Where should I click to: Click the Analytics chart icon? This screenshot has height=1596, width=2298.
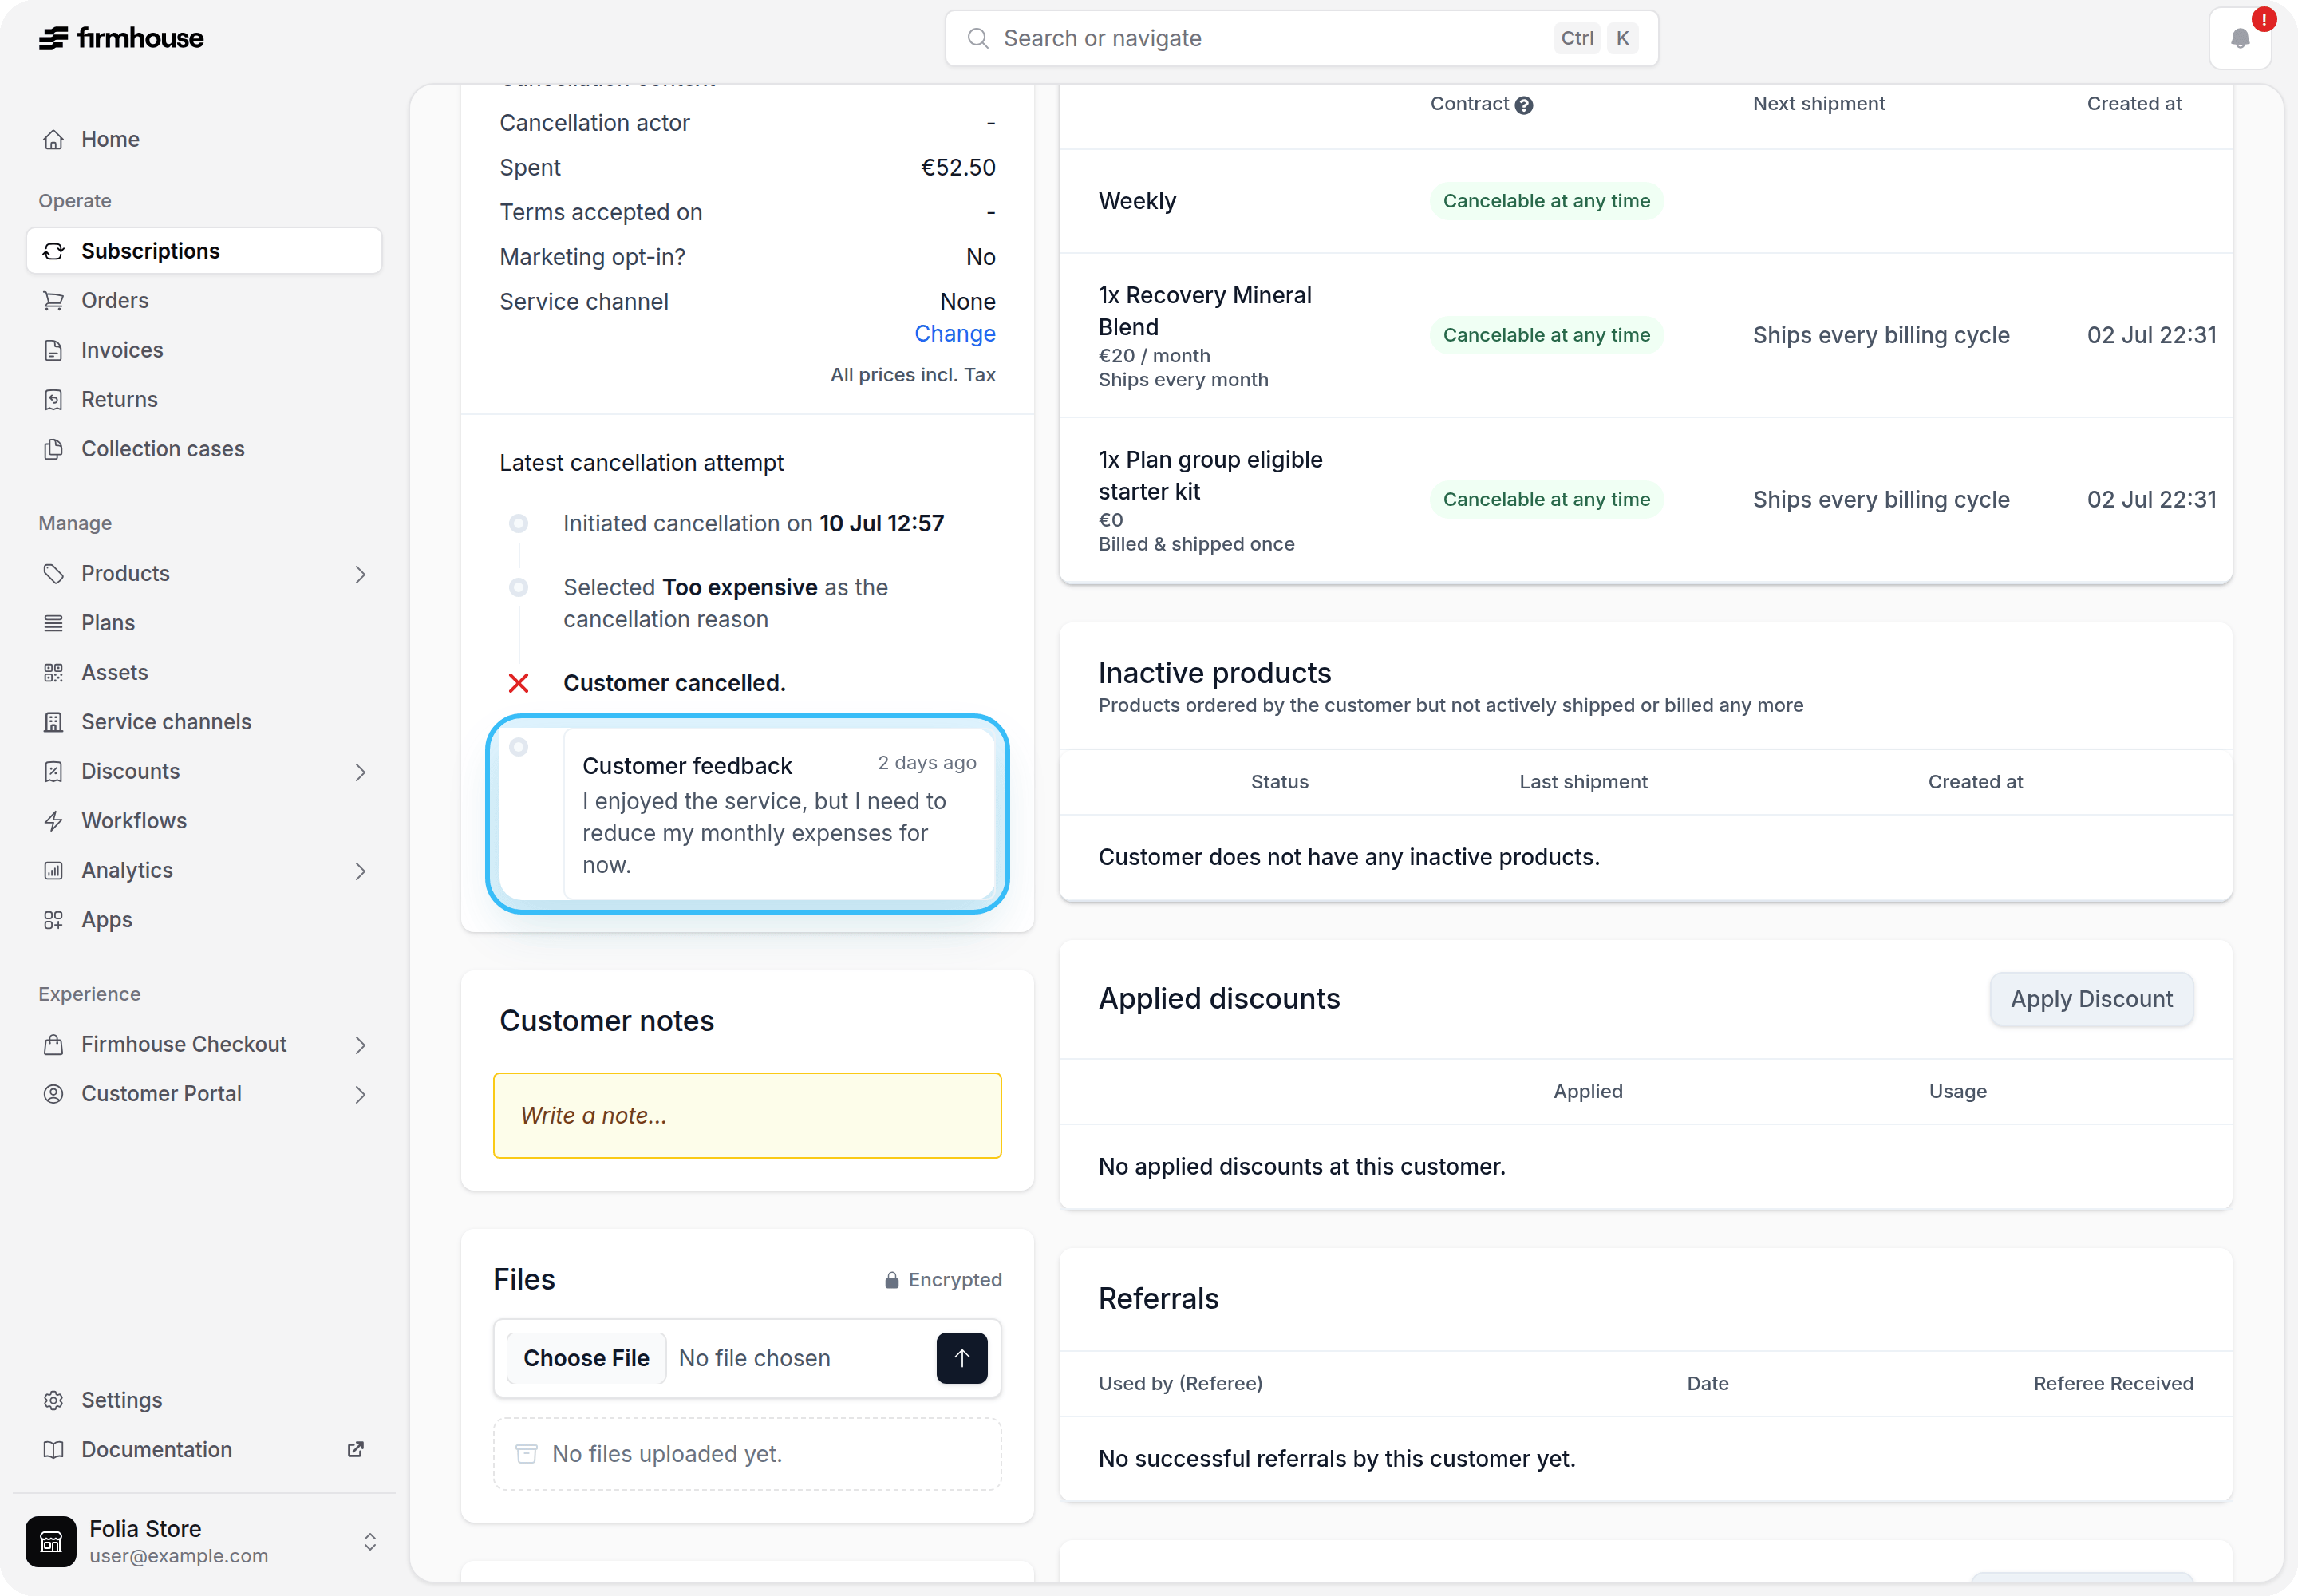(54, 870)
